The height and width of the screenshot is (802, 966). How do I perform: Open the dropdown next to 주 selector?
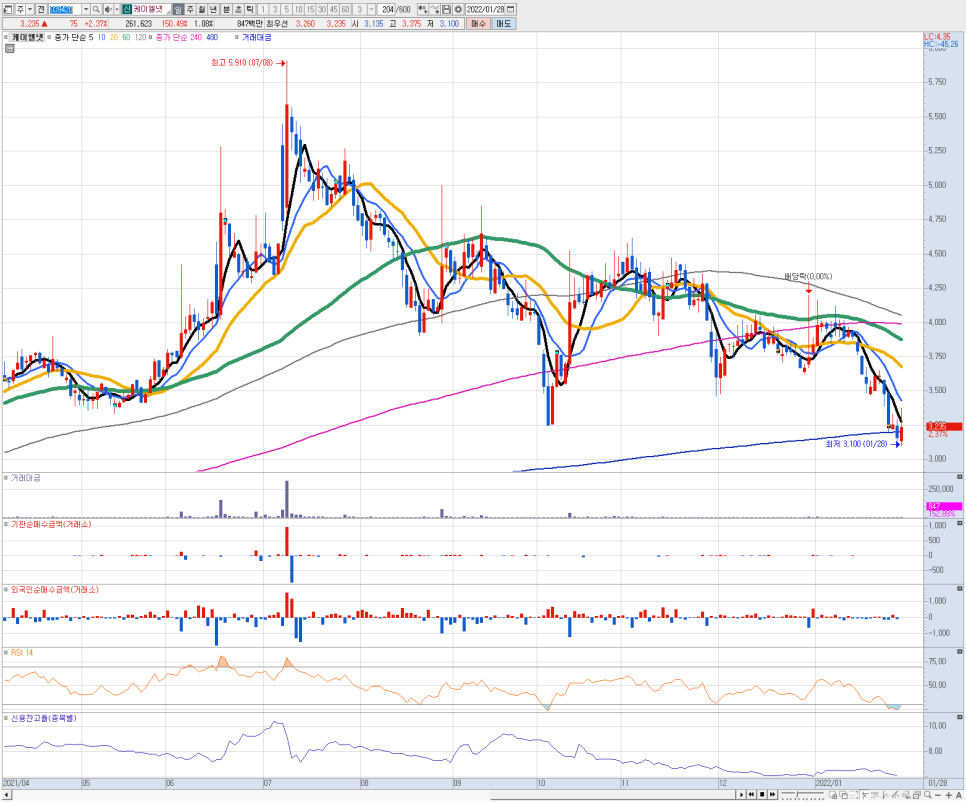(30, 9)
